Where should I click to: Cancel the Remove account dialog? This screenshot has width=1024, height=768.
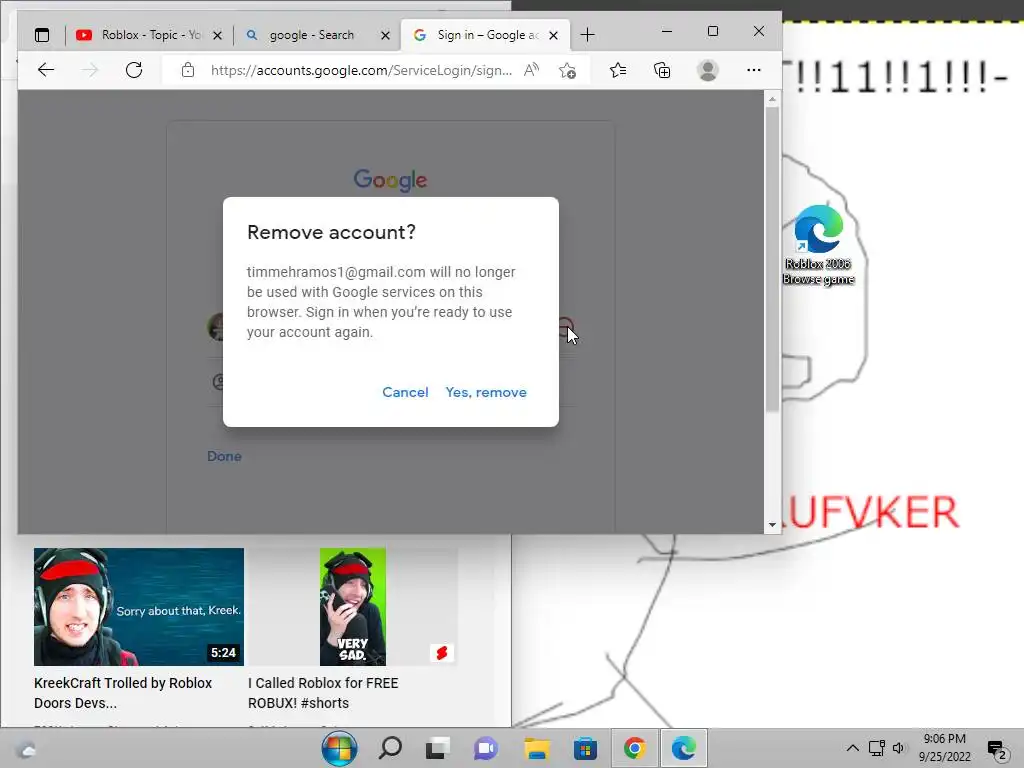pyautogui.click(x=405, y=392)
